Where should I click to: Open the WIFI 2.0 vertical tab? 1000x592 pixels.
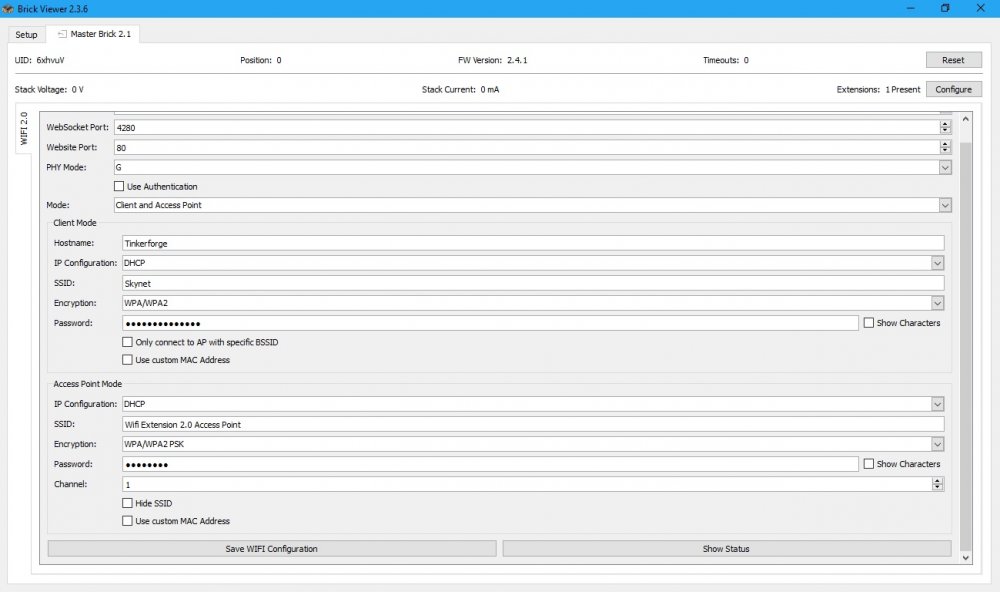[x=24, y=128]
